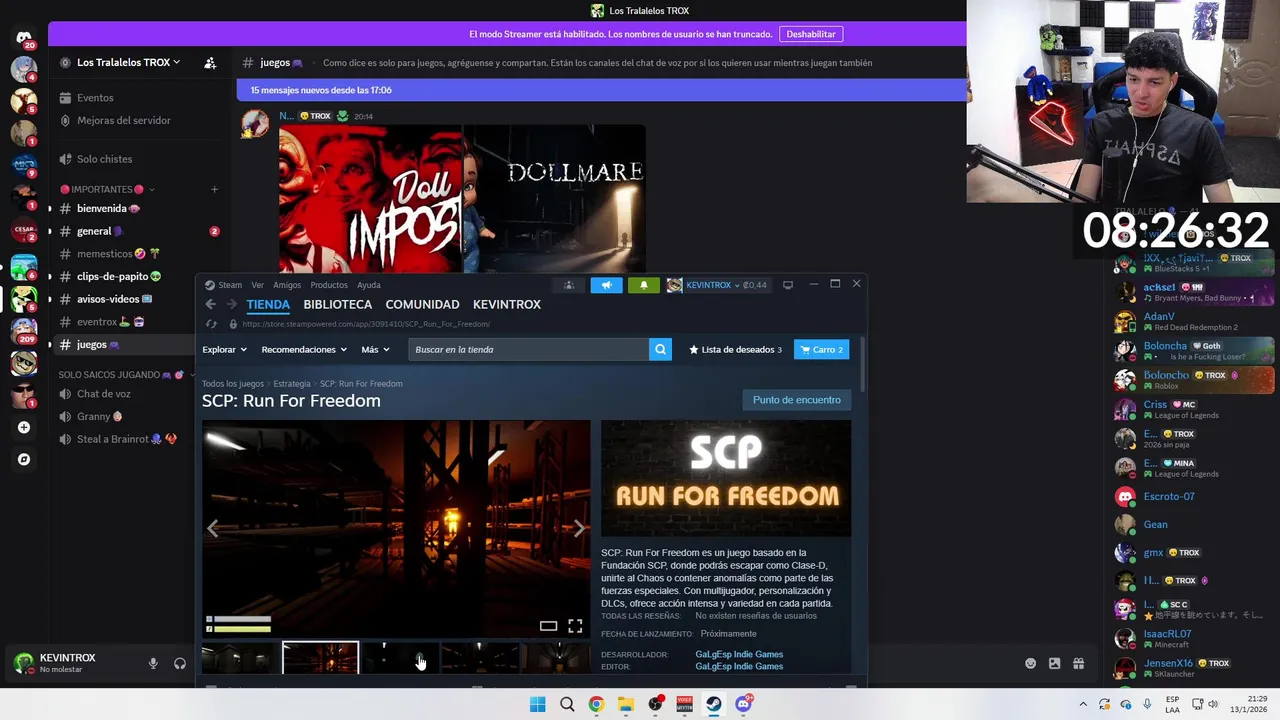The image size is (1280, 720).
Task: Open Steam friends icon in title bar
Action: [x=569, y=285]
